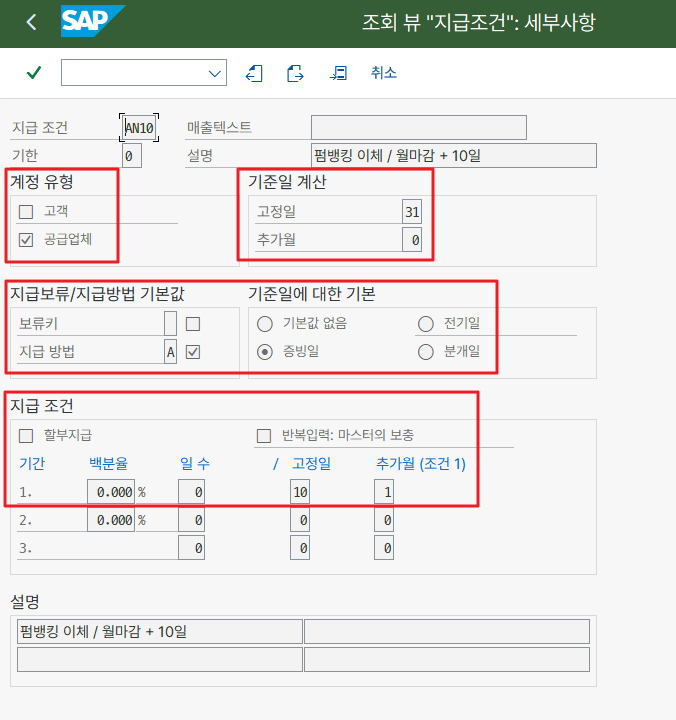The width and height of the screenshot is (676, 720).
Task: Click the SAP logo
Action: [92, 21]
